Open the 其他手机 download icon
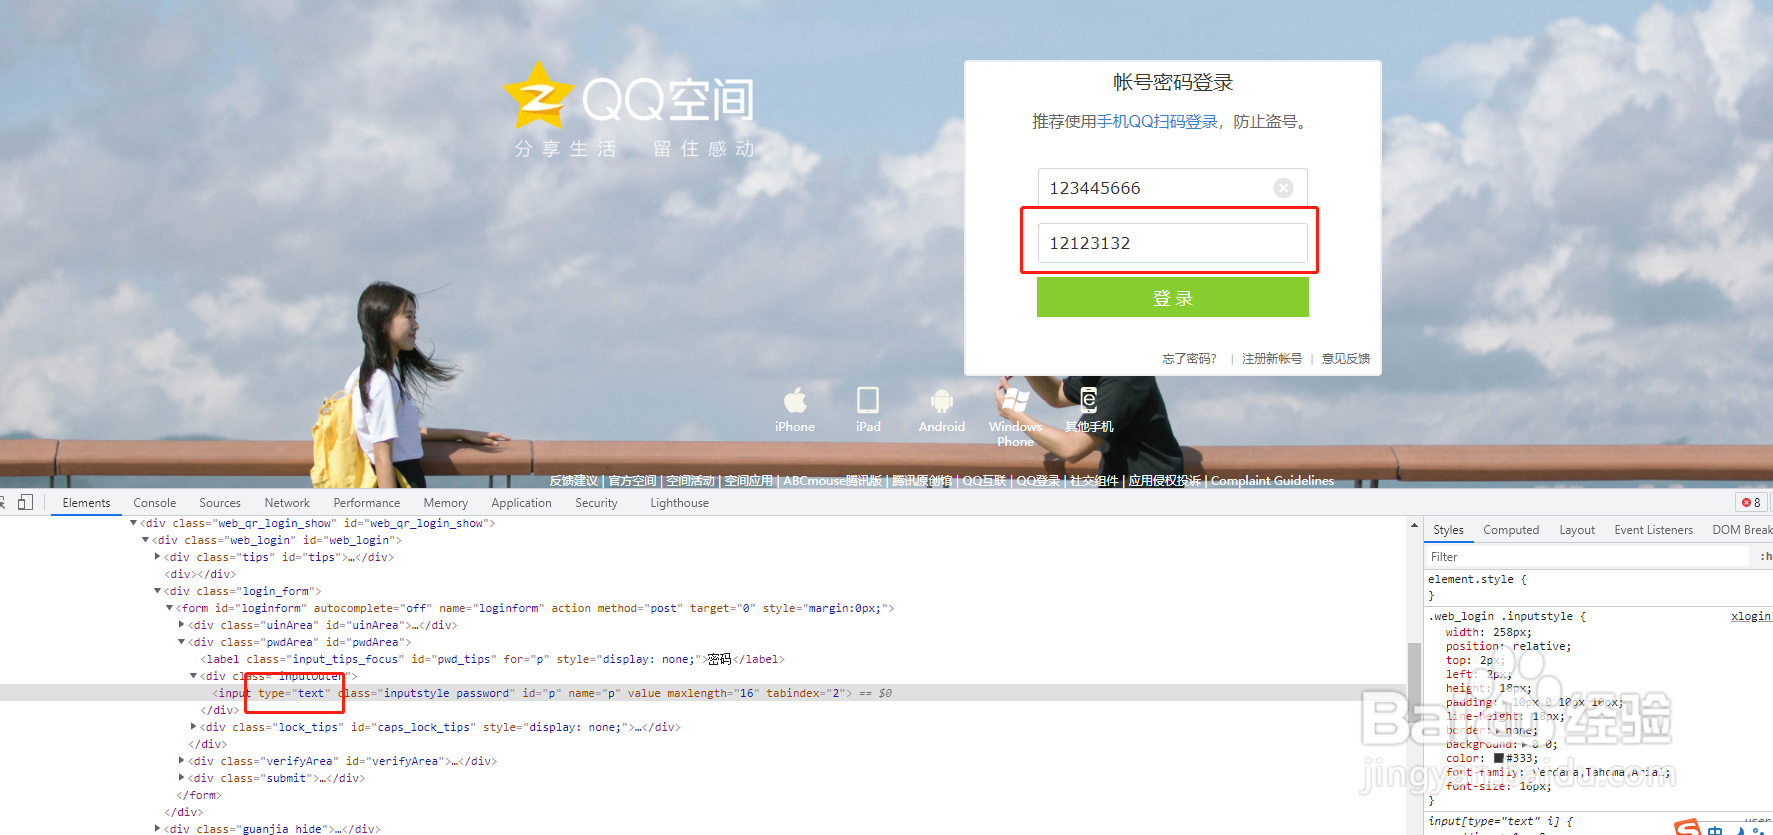This screenshot has height=835, width=1773. [1089, 400]
